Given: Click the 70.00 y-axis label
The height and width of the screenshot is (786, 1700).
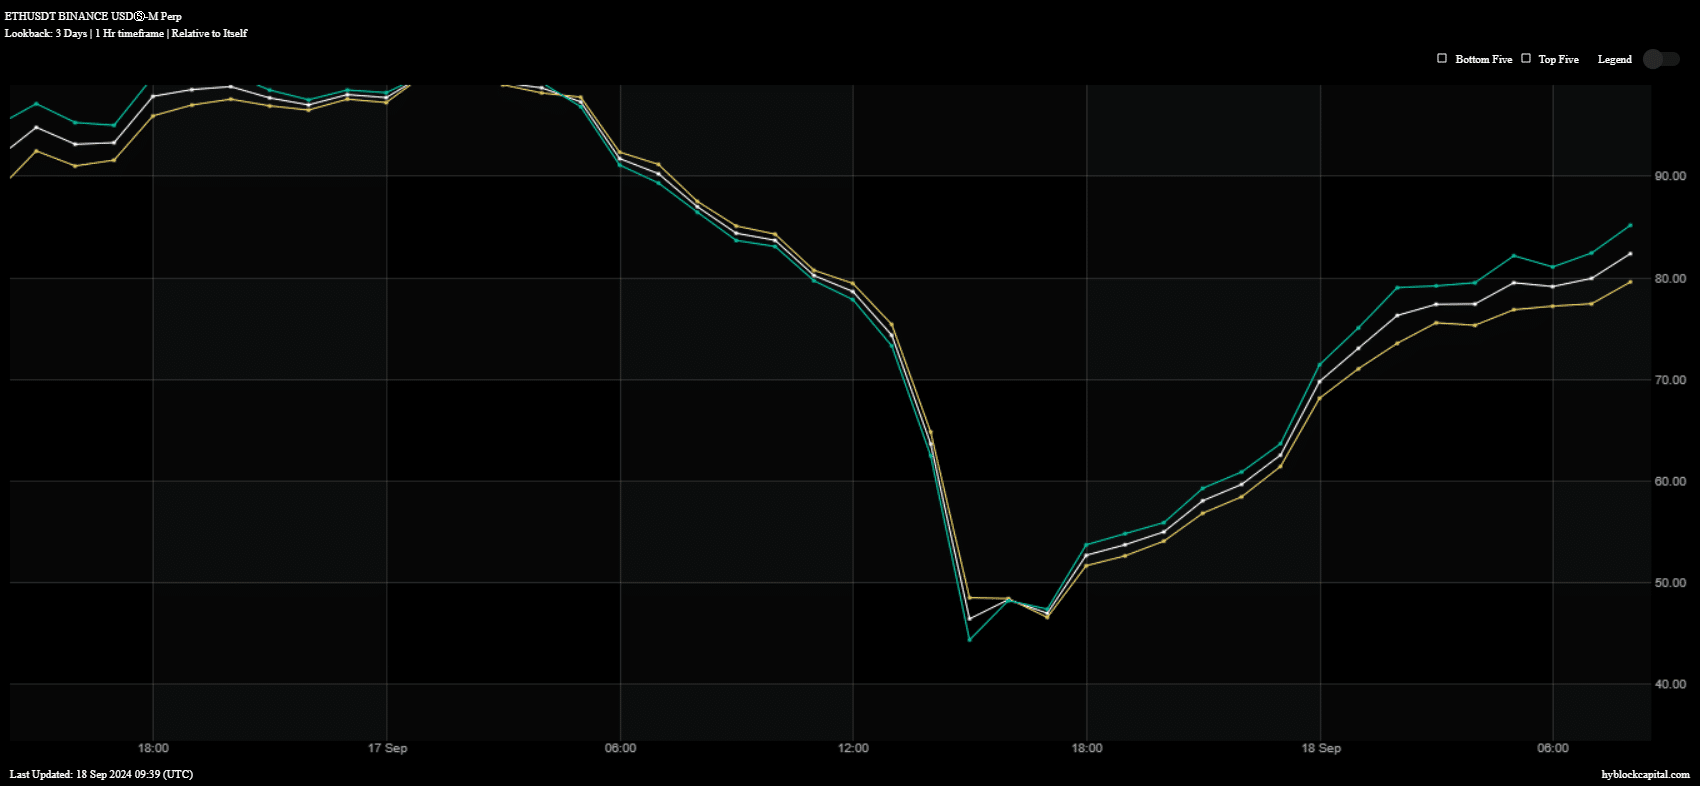Looking at the screenshot, I should (1670, 380).
